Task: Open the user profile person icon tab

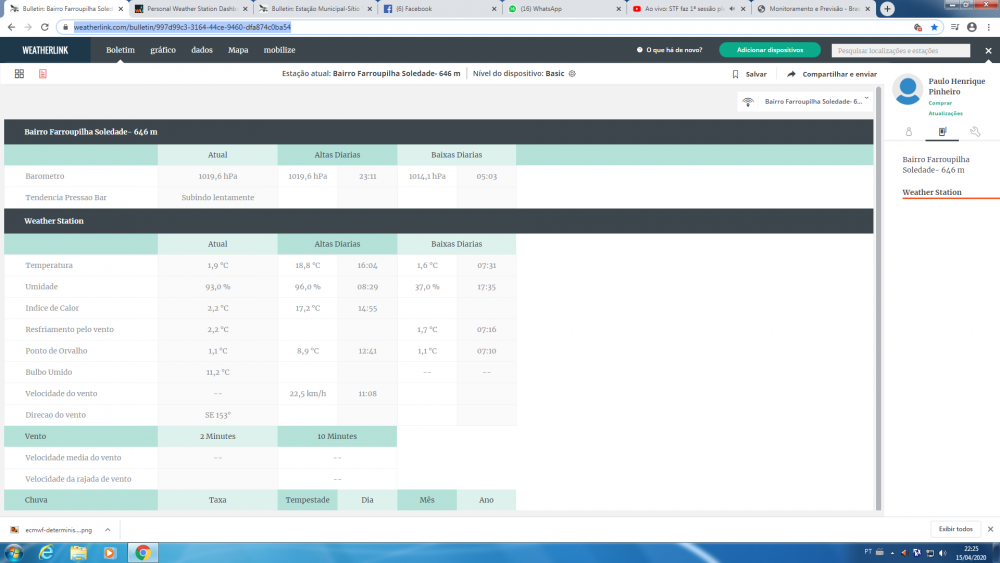Action: coord(909,131)
